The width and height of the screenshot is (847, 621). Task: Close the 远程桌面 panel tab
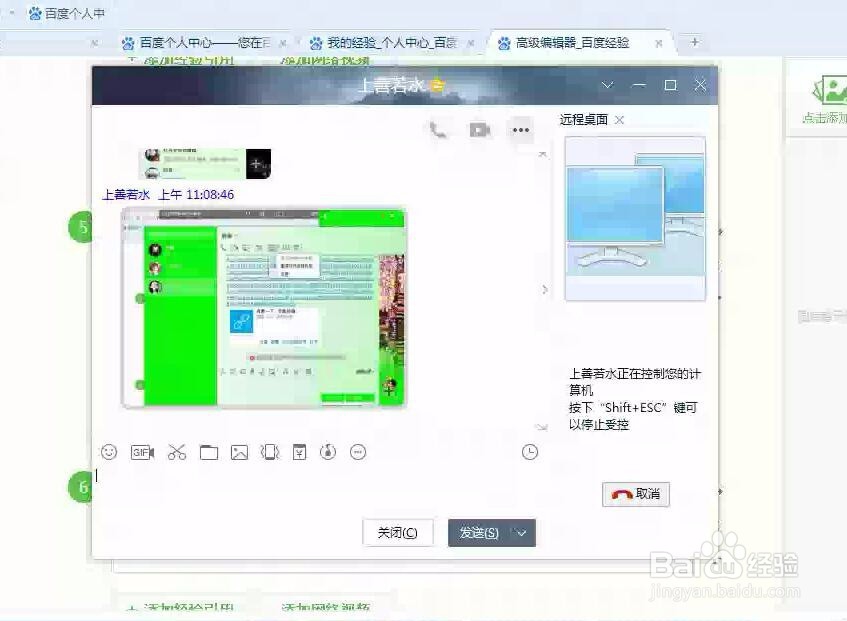[620, 120]
